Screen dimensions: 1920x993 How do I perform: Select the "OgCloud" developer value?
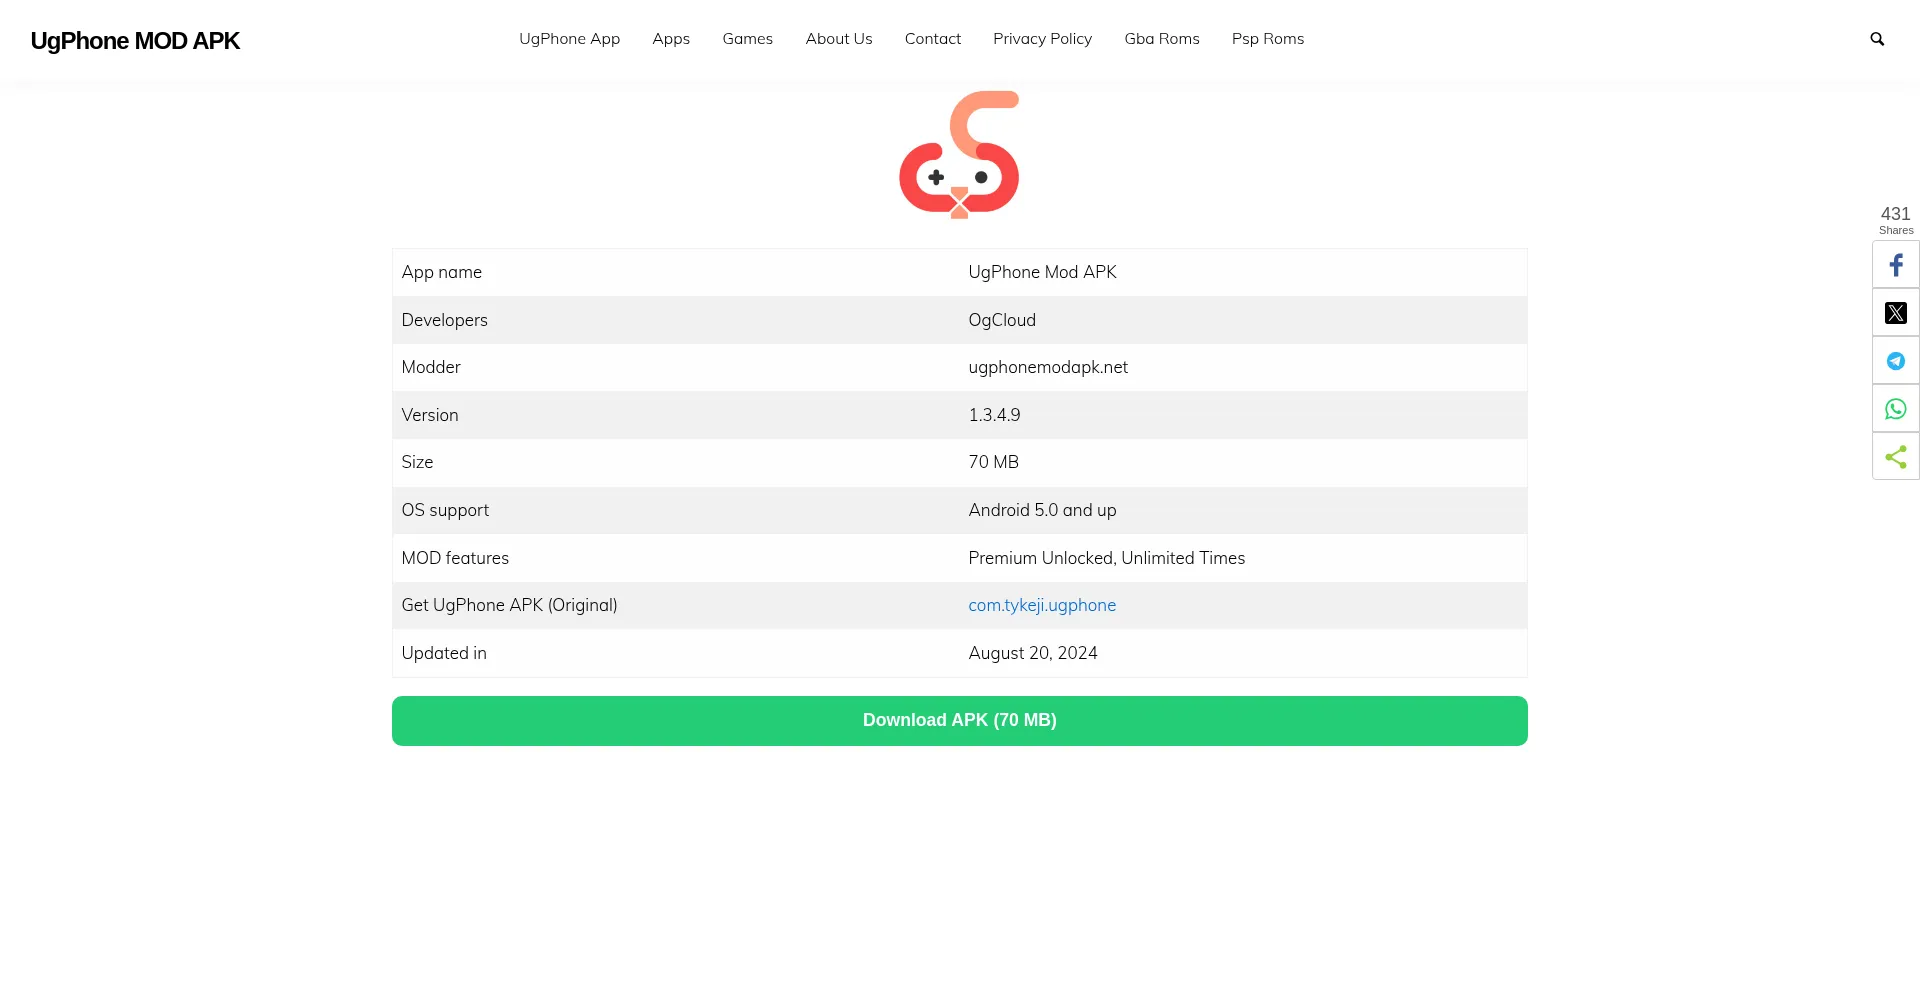1002,320
